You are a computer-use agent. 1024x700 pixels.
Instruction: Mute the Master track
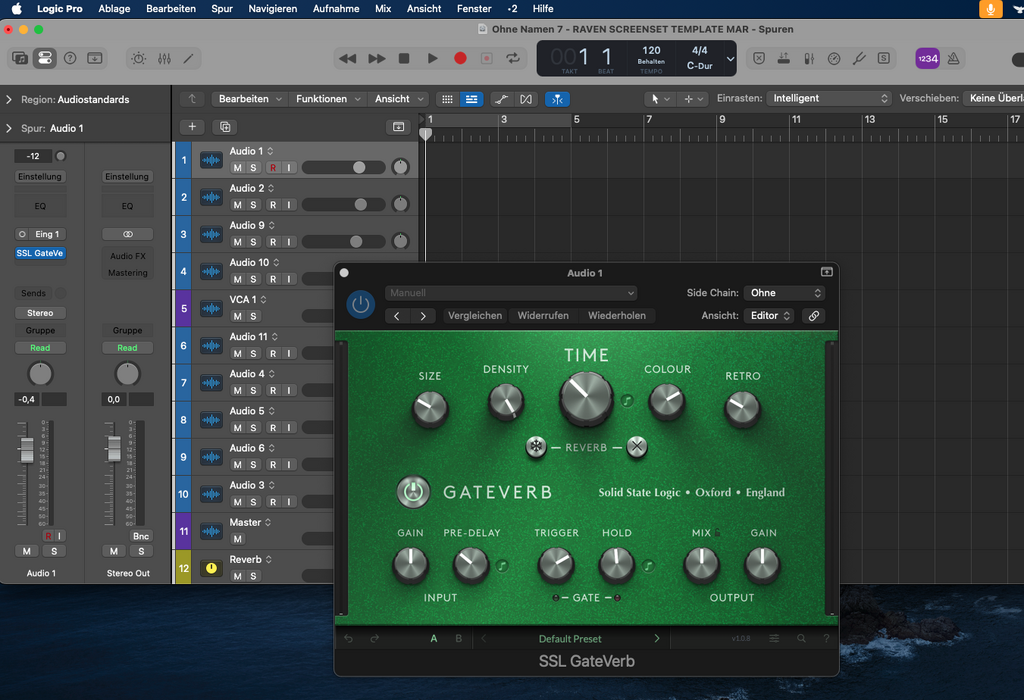pos(238,539)
